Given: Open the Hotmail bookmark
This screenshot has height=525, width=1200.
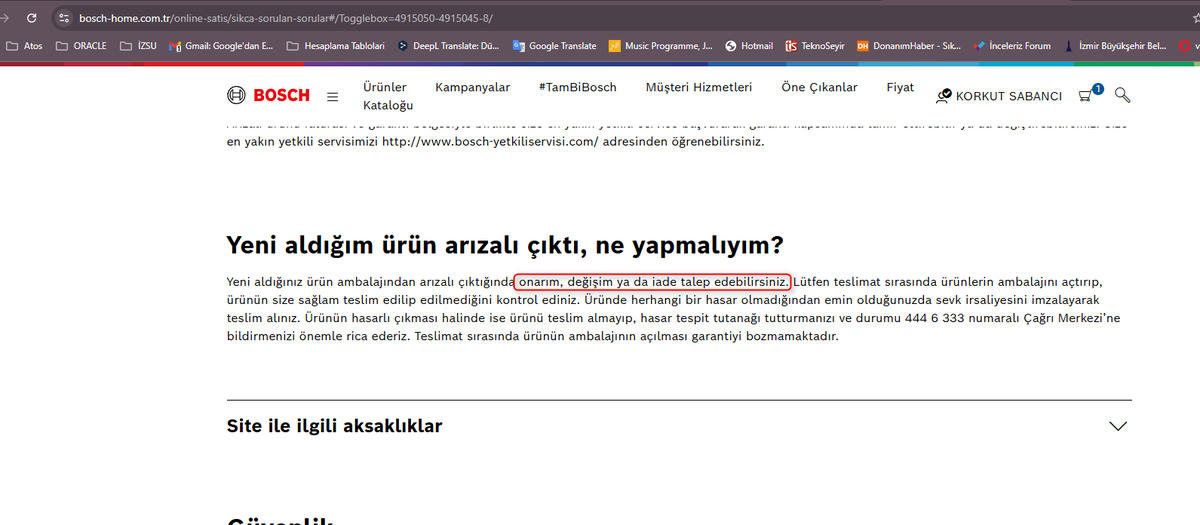Looking at the screenshot, I should point(749,46).
